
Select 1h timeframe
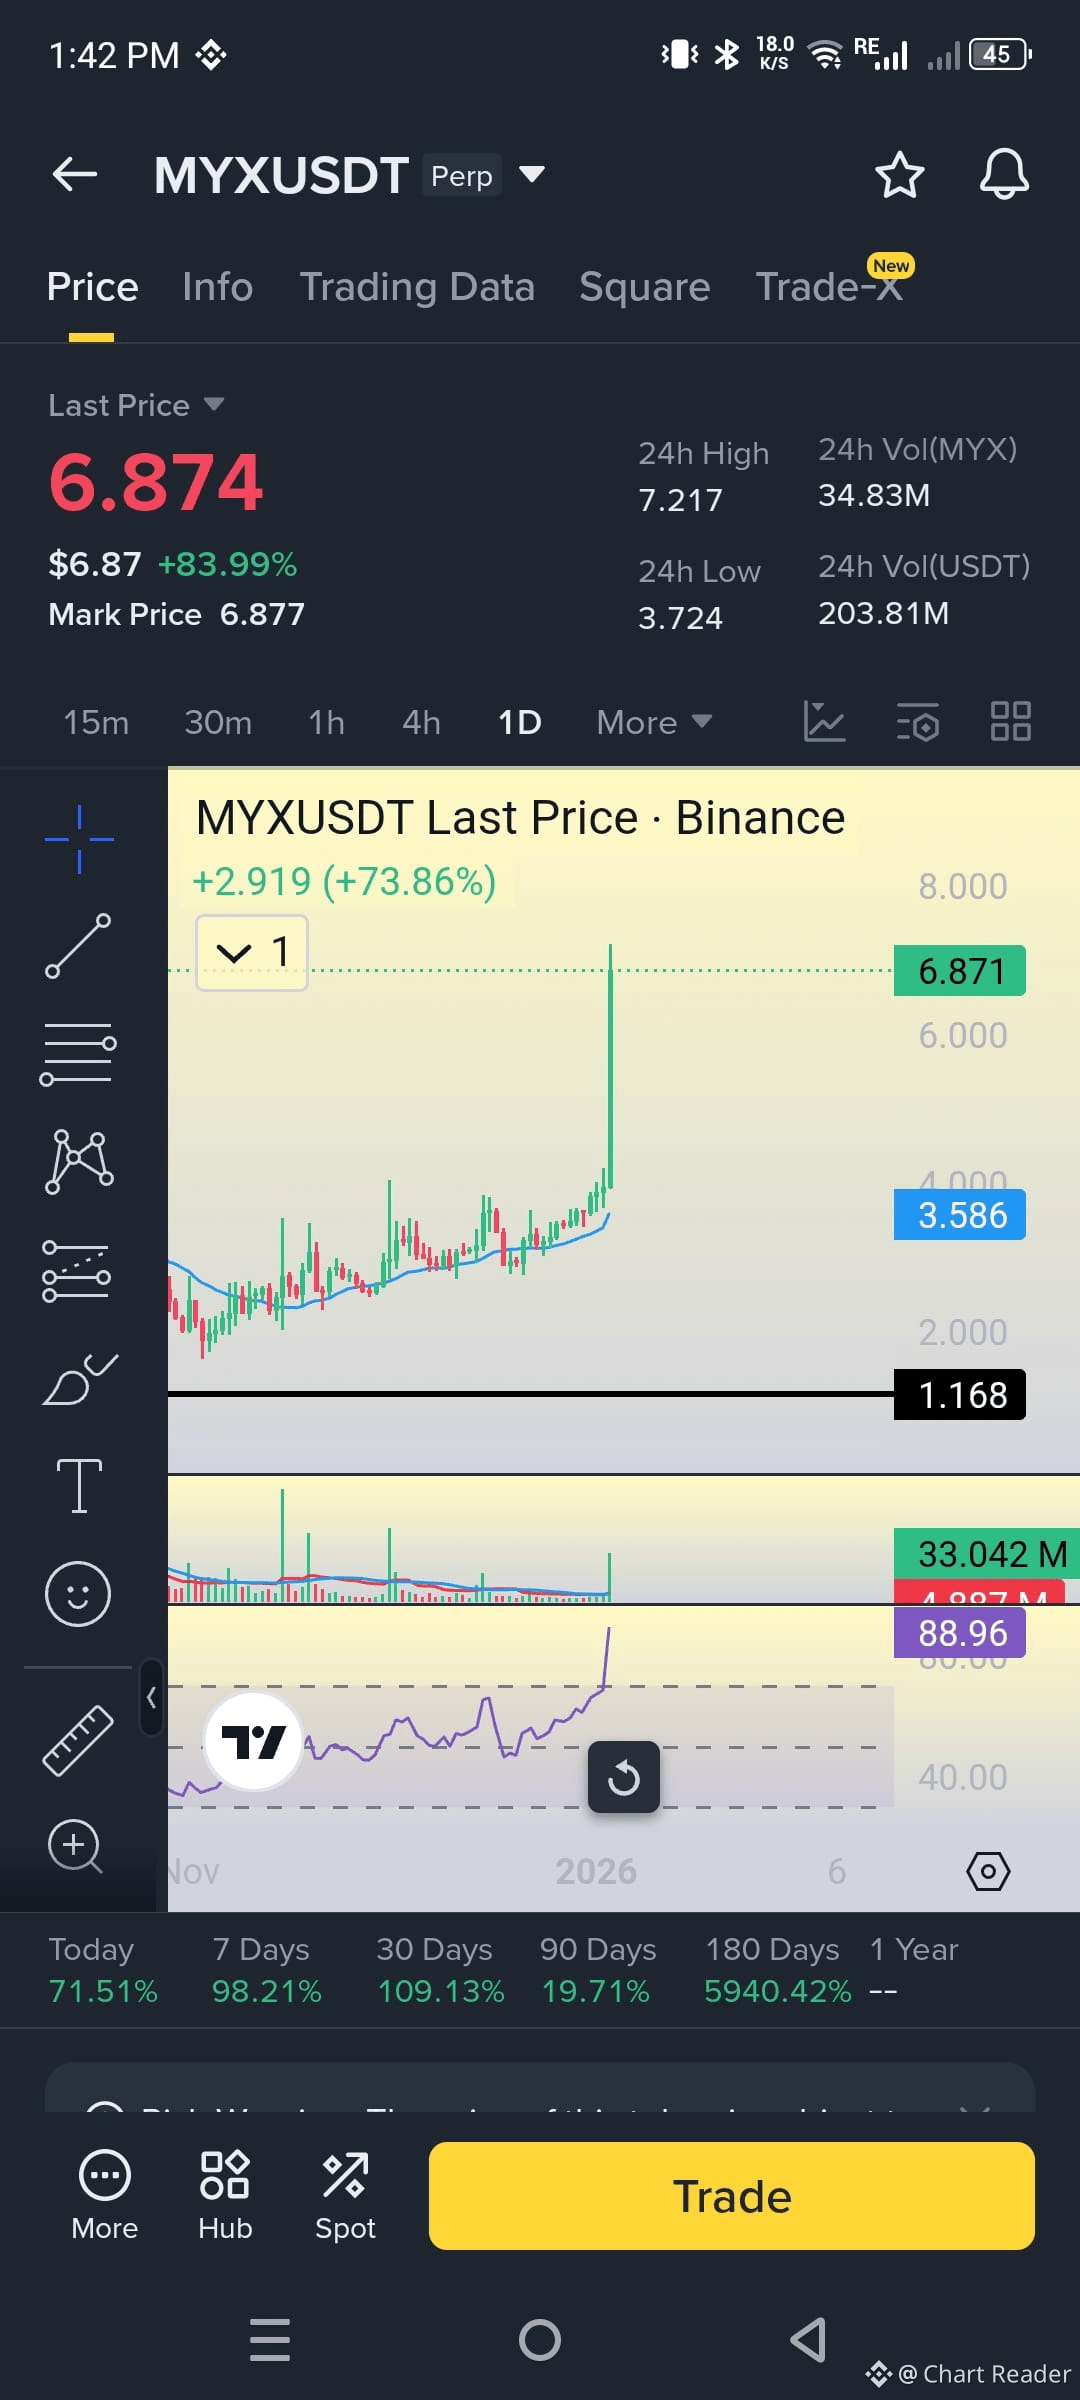click(x=326, y=722)
